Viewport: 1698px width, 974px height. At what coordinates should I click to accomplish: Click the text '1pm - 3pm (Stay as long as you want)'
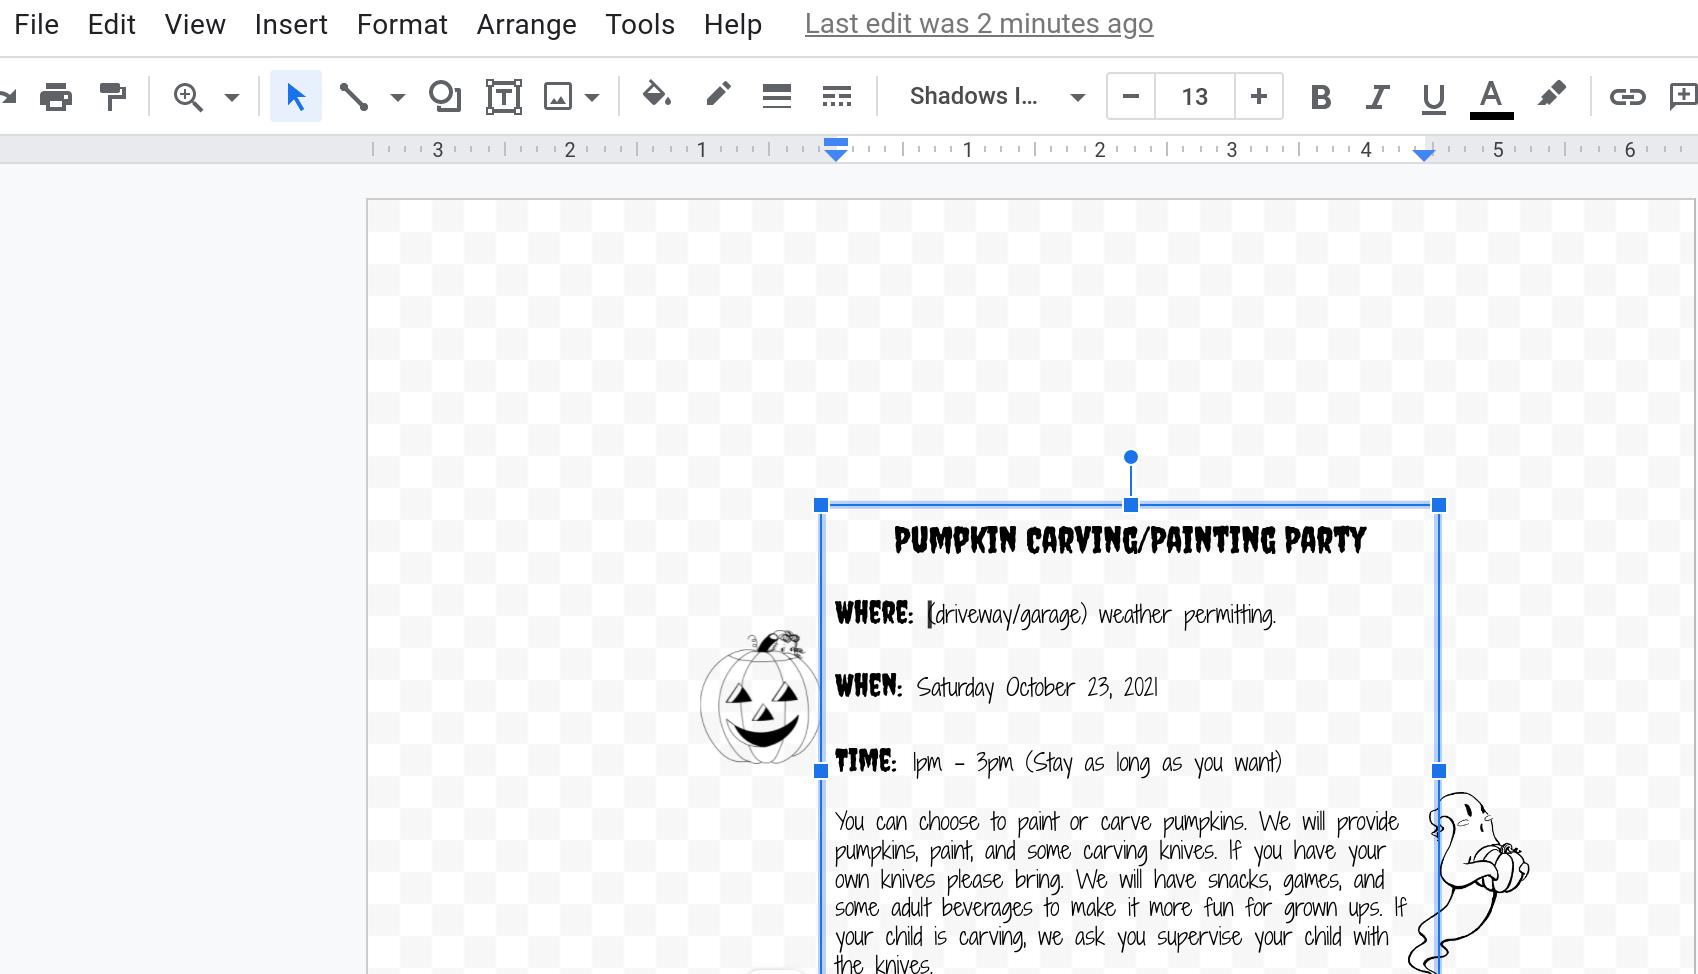point(1097,763)
